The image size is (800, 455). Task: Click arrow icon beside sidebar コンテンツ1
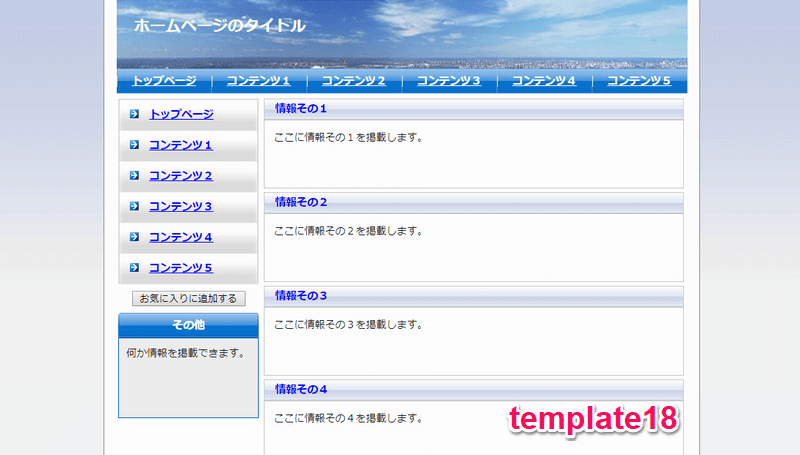pos(134,145)
